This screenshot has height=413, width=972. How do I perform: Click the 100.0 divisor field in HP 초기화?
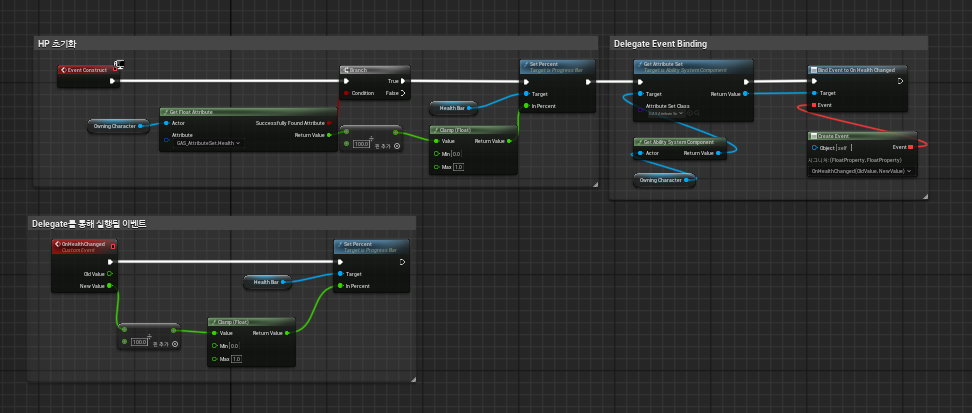361,144
